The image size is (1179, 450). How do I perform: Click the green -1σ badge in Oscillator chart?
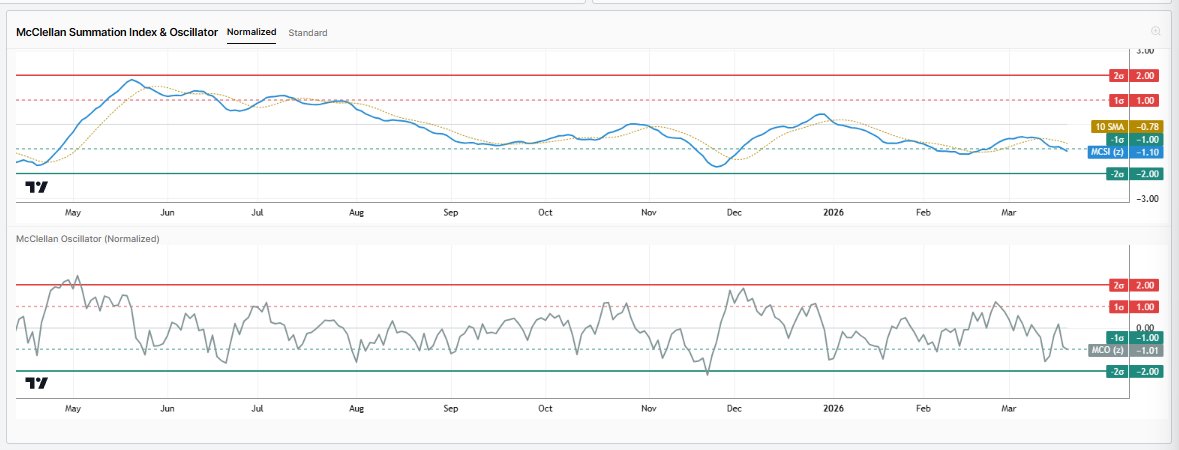click(1116, 338)
